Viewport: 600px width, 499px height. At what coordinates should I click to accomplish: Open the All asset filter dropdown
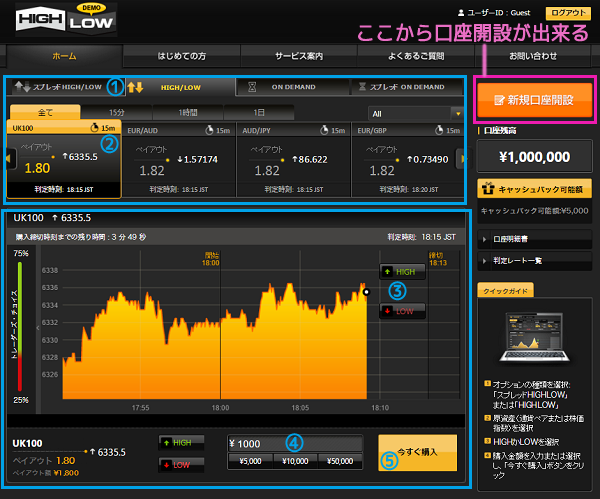pos(416,114)
